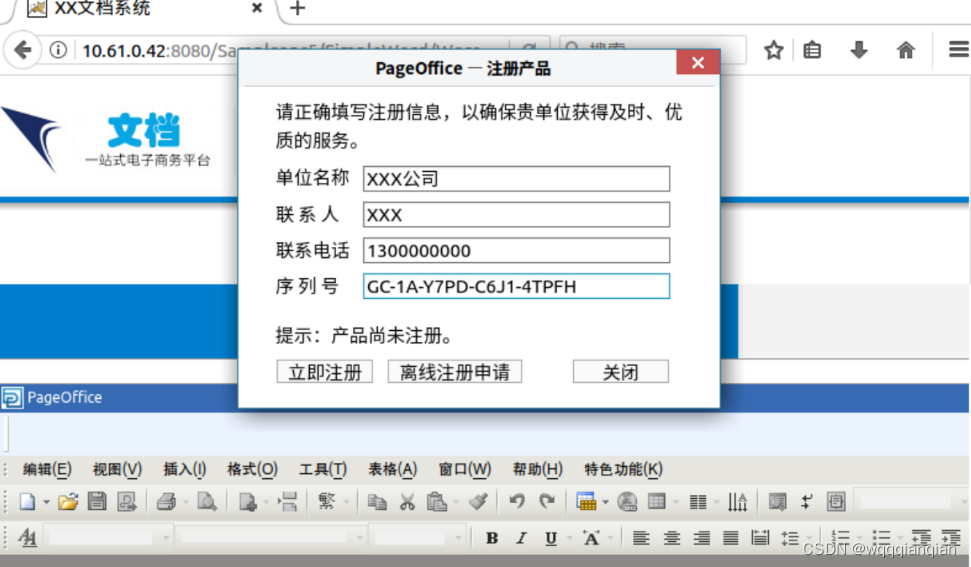Print the document with the printer icon
Image resolution: width=971 pixels, height=567 pixels.
[x=166, y=501]
